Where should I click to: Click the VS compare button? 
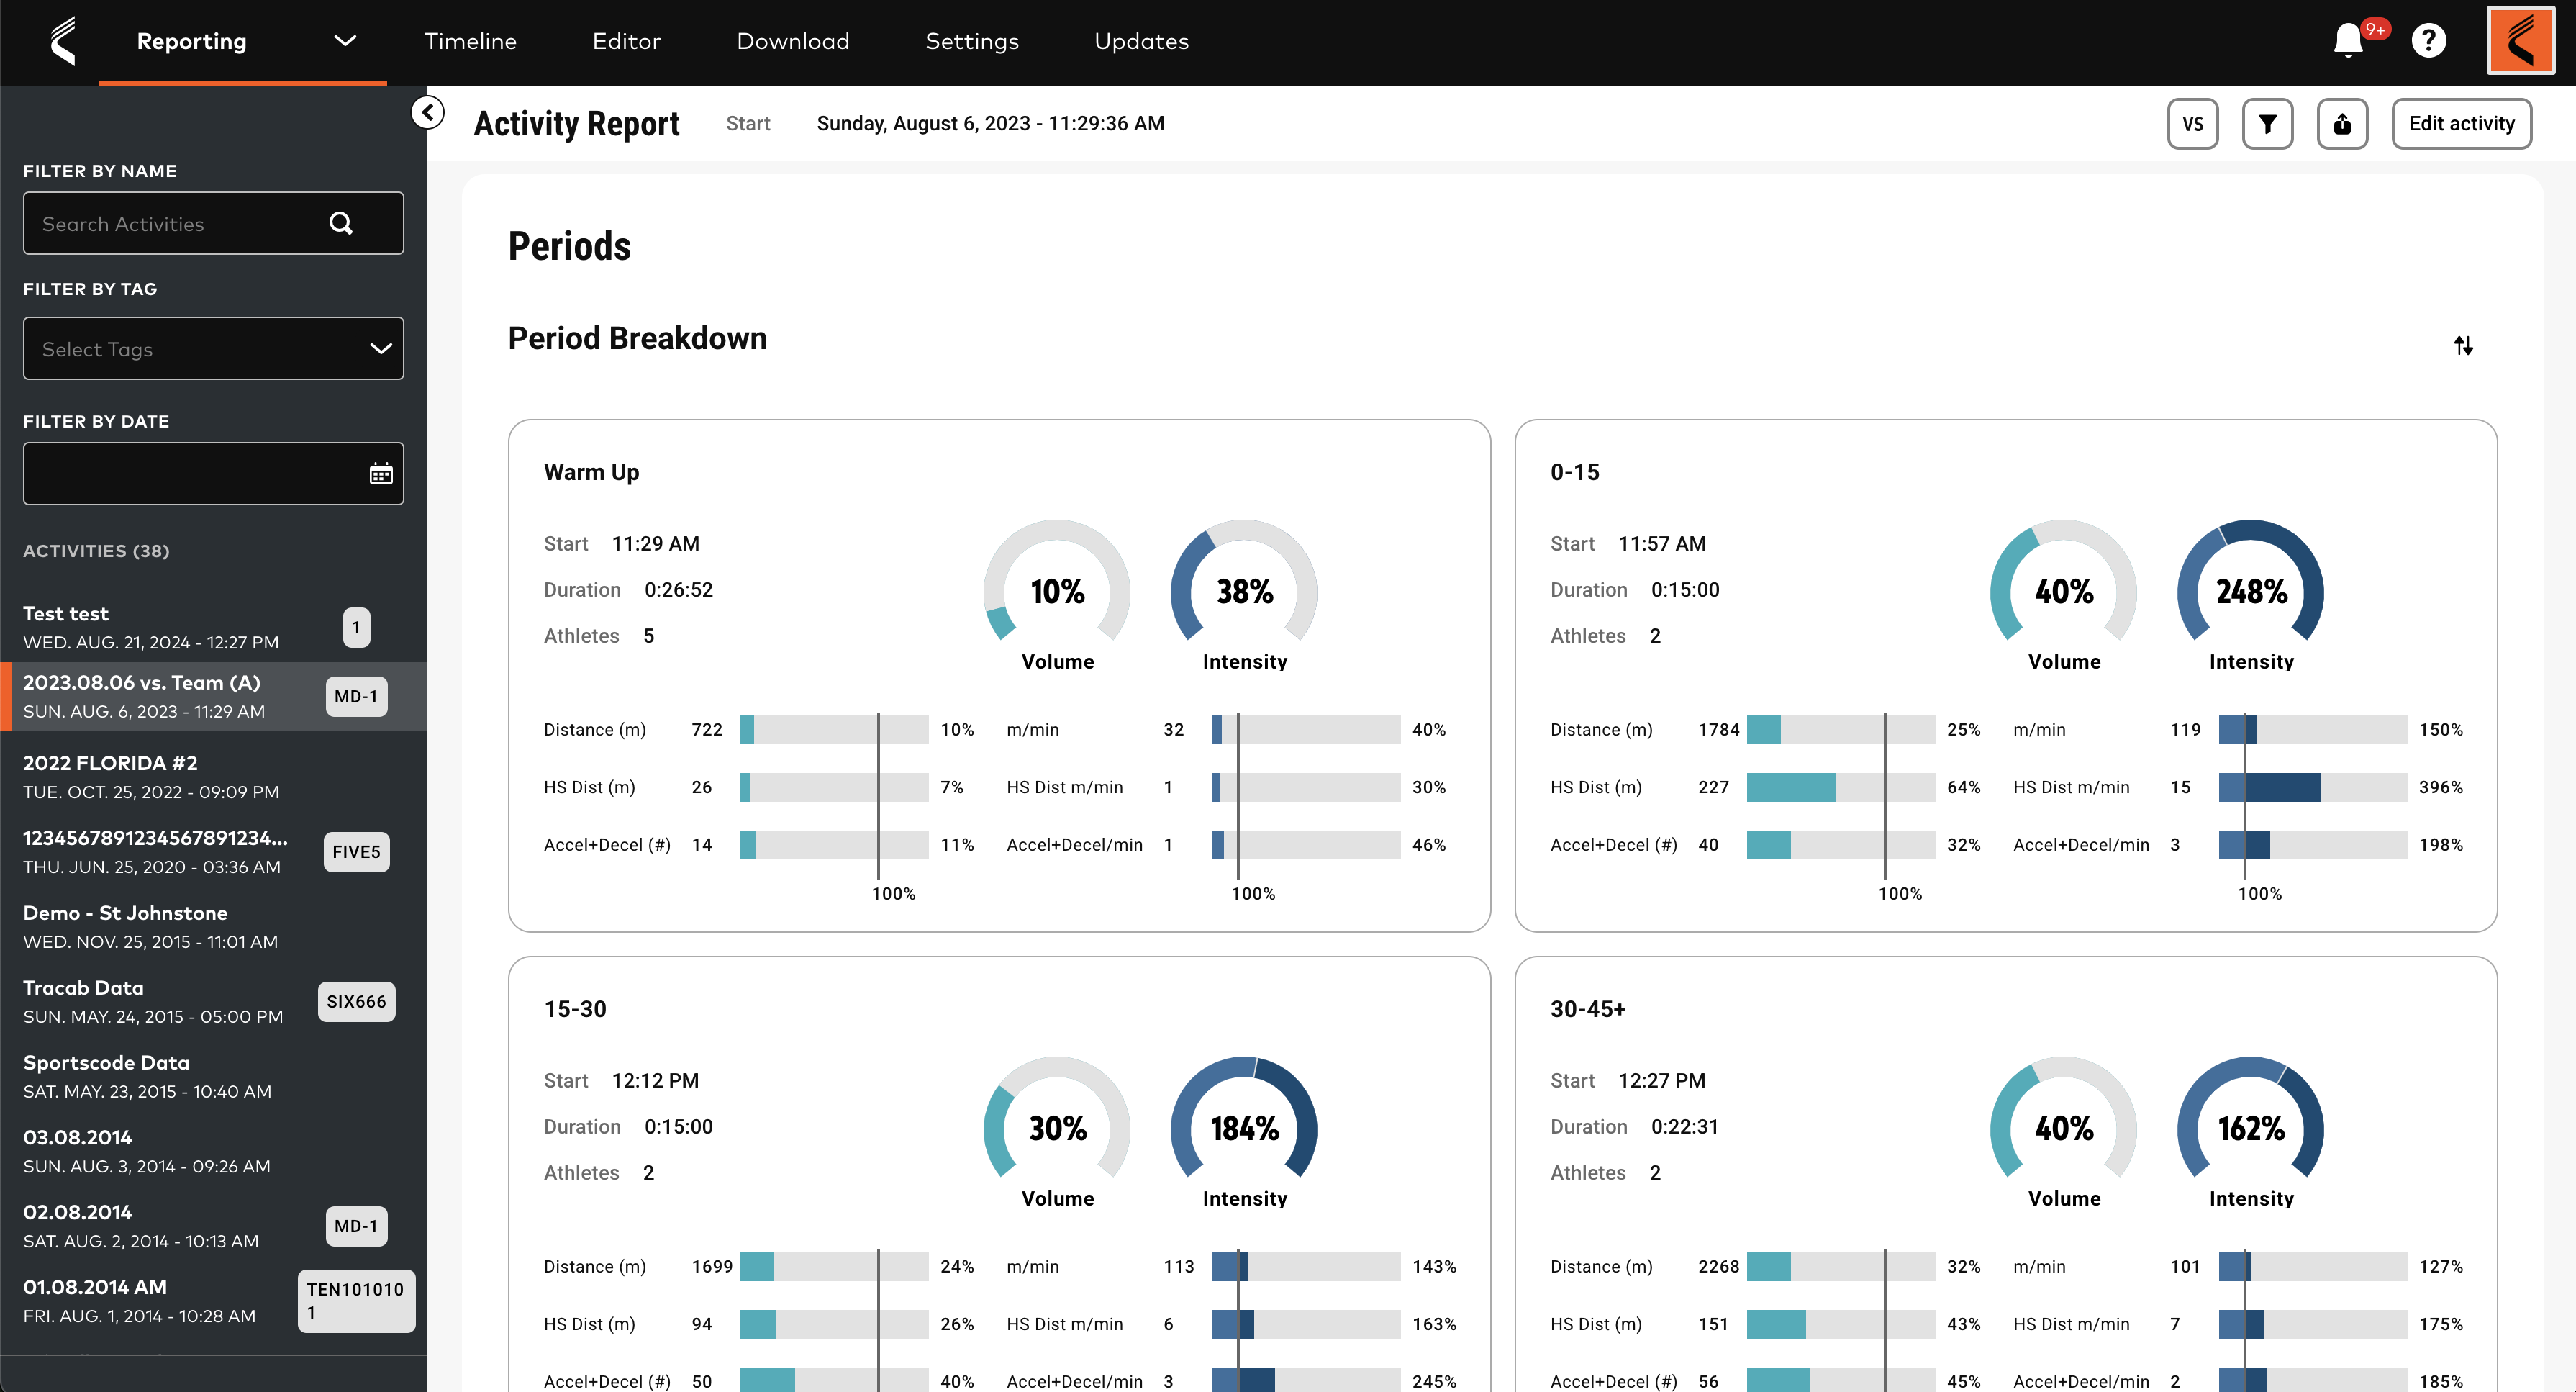coord(2192,124)
